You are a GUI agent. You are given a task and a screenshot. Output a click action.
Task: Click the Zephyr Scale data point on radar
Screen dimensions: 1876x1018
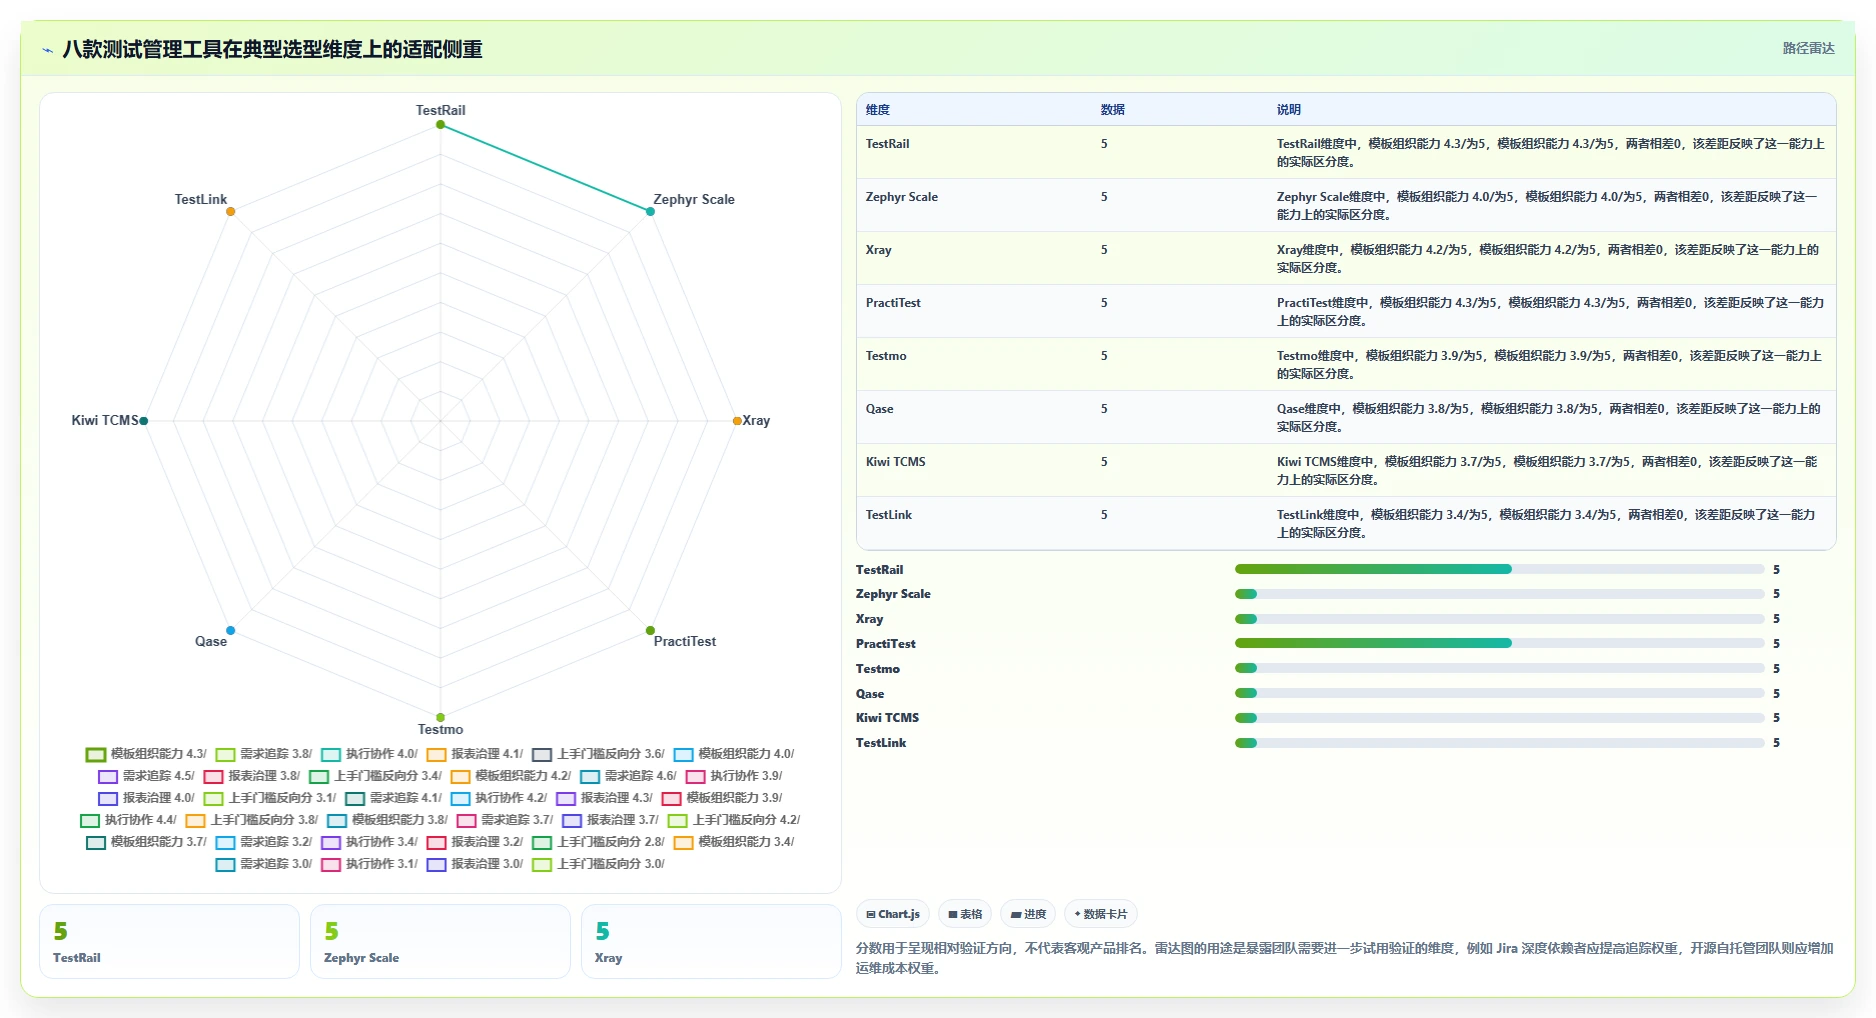(x=650, y=211)
